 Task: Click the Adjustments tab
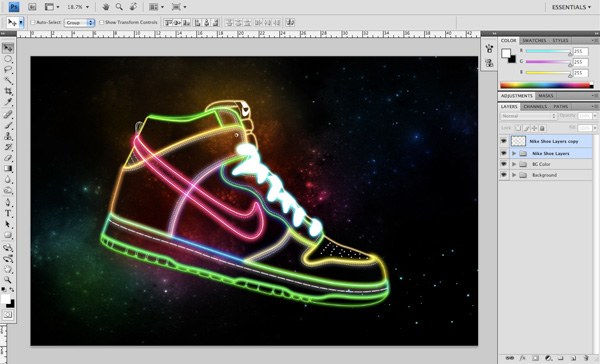click(517, 96)
